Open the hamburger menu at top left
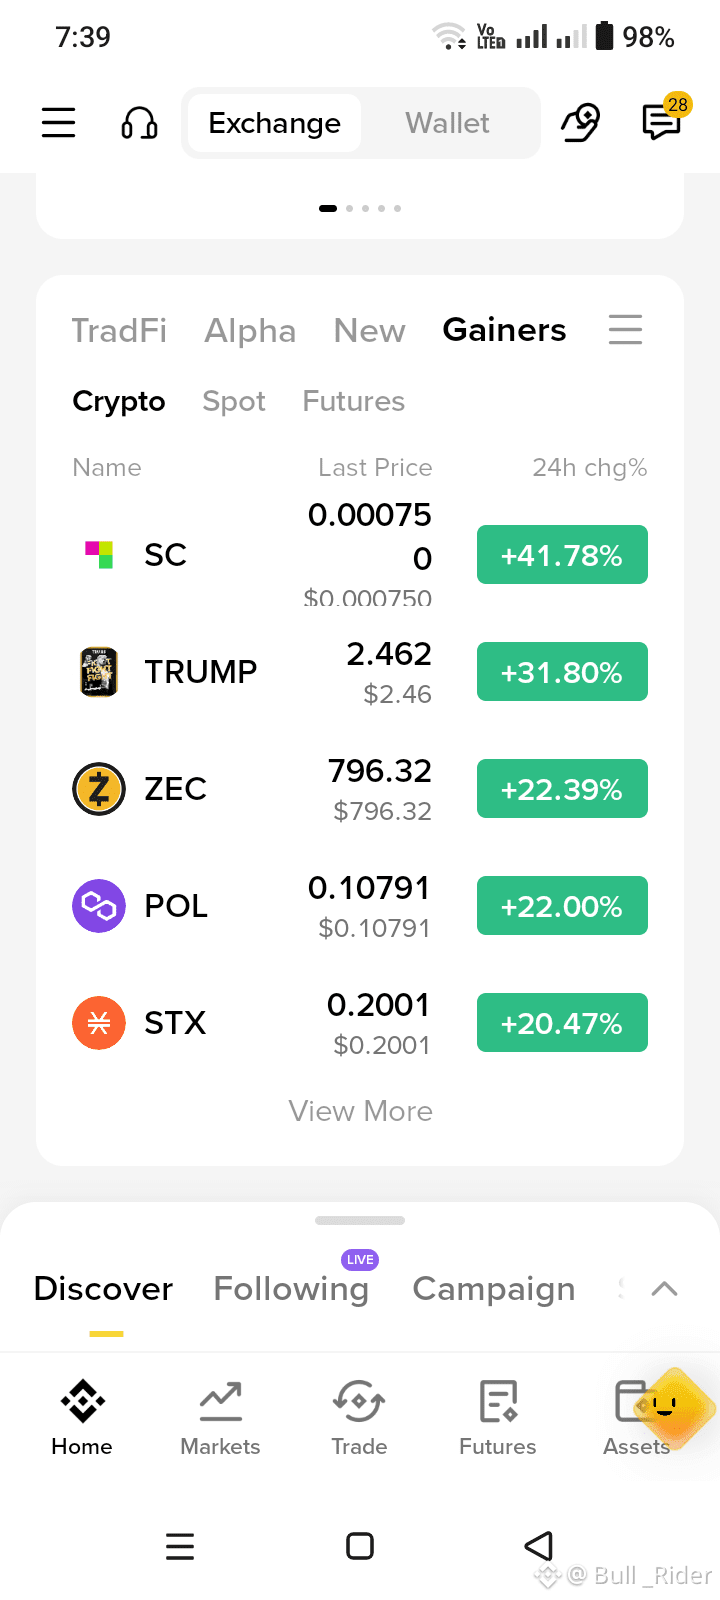 pyautogui.click(x=58, y=123)
